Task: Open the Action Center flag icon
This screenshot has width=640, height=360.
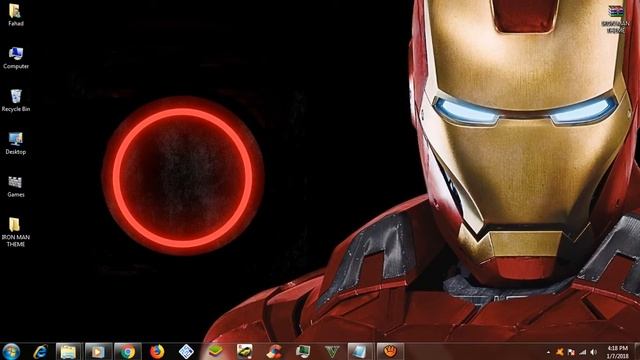Action: [571, 352]
